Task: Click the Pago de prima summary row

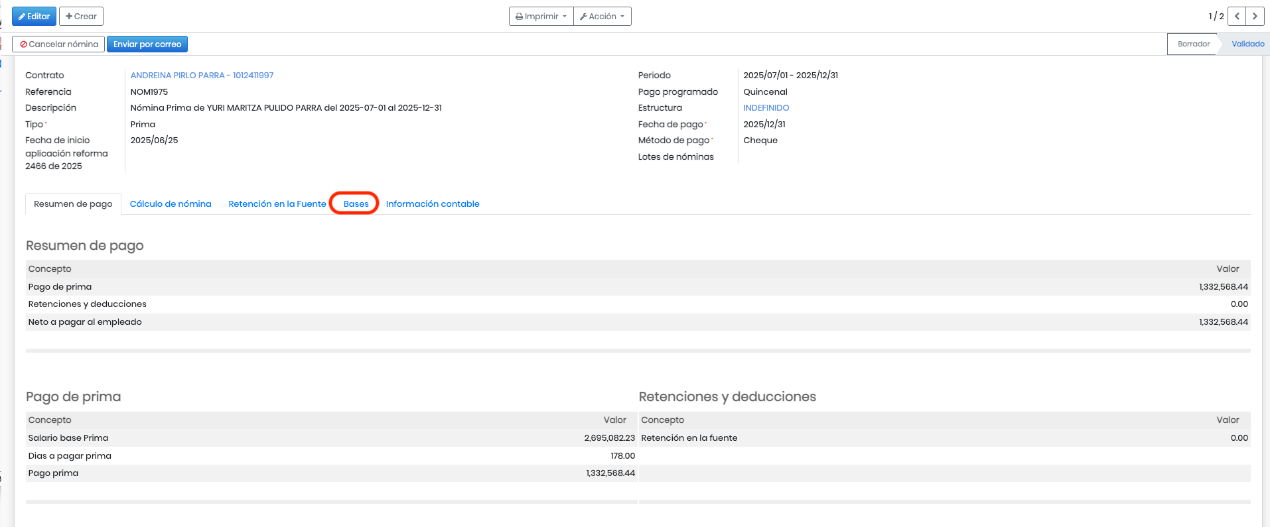Action: coord(637,287)
